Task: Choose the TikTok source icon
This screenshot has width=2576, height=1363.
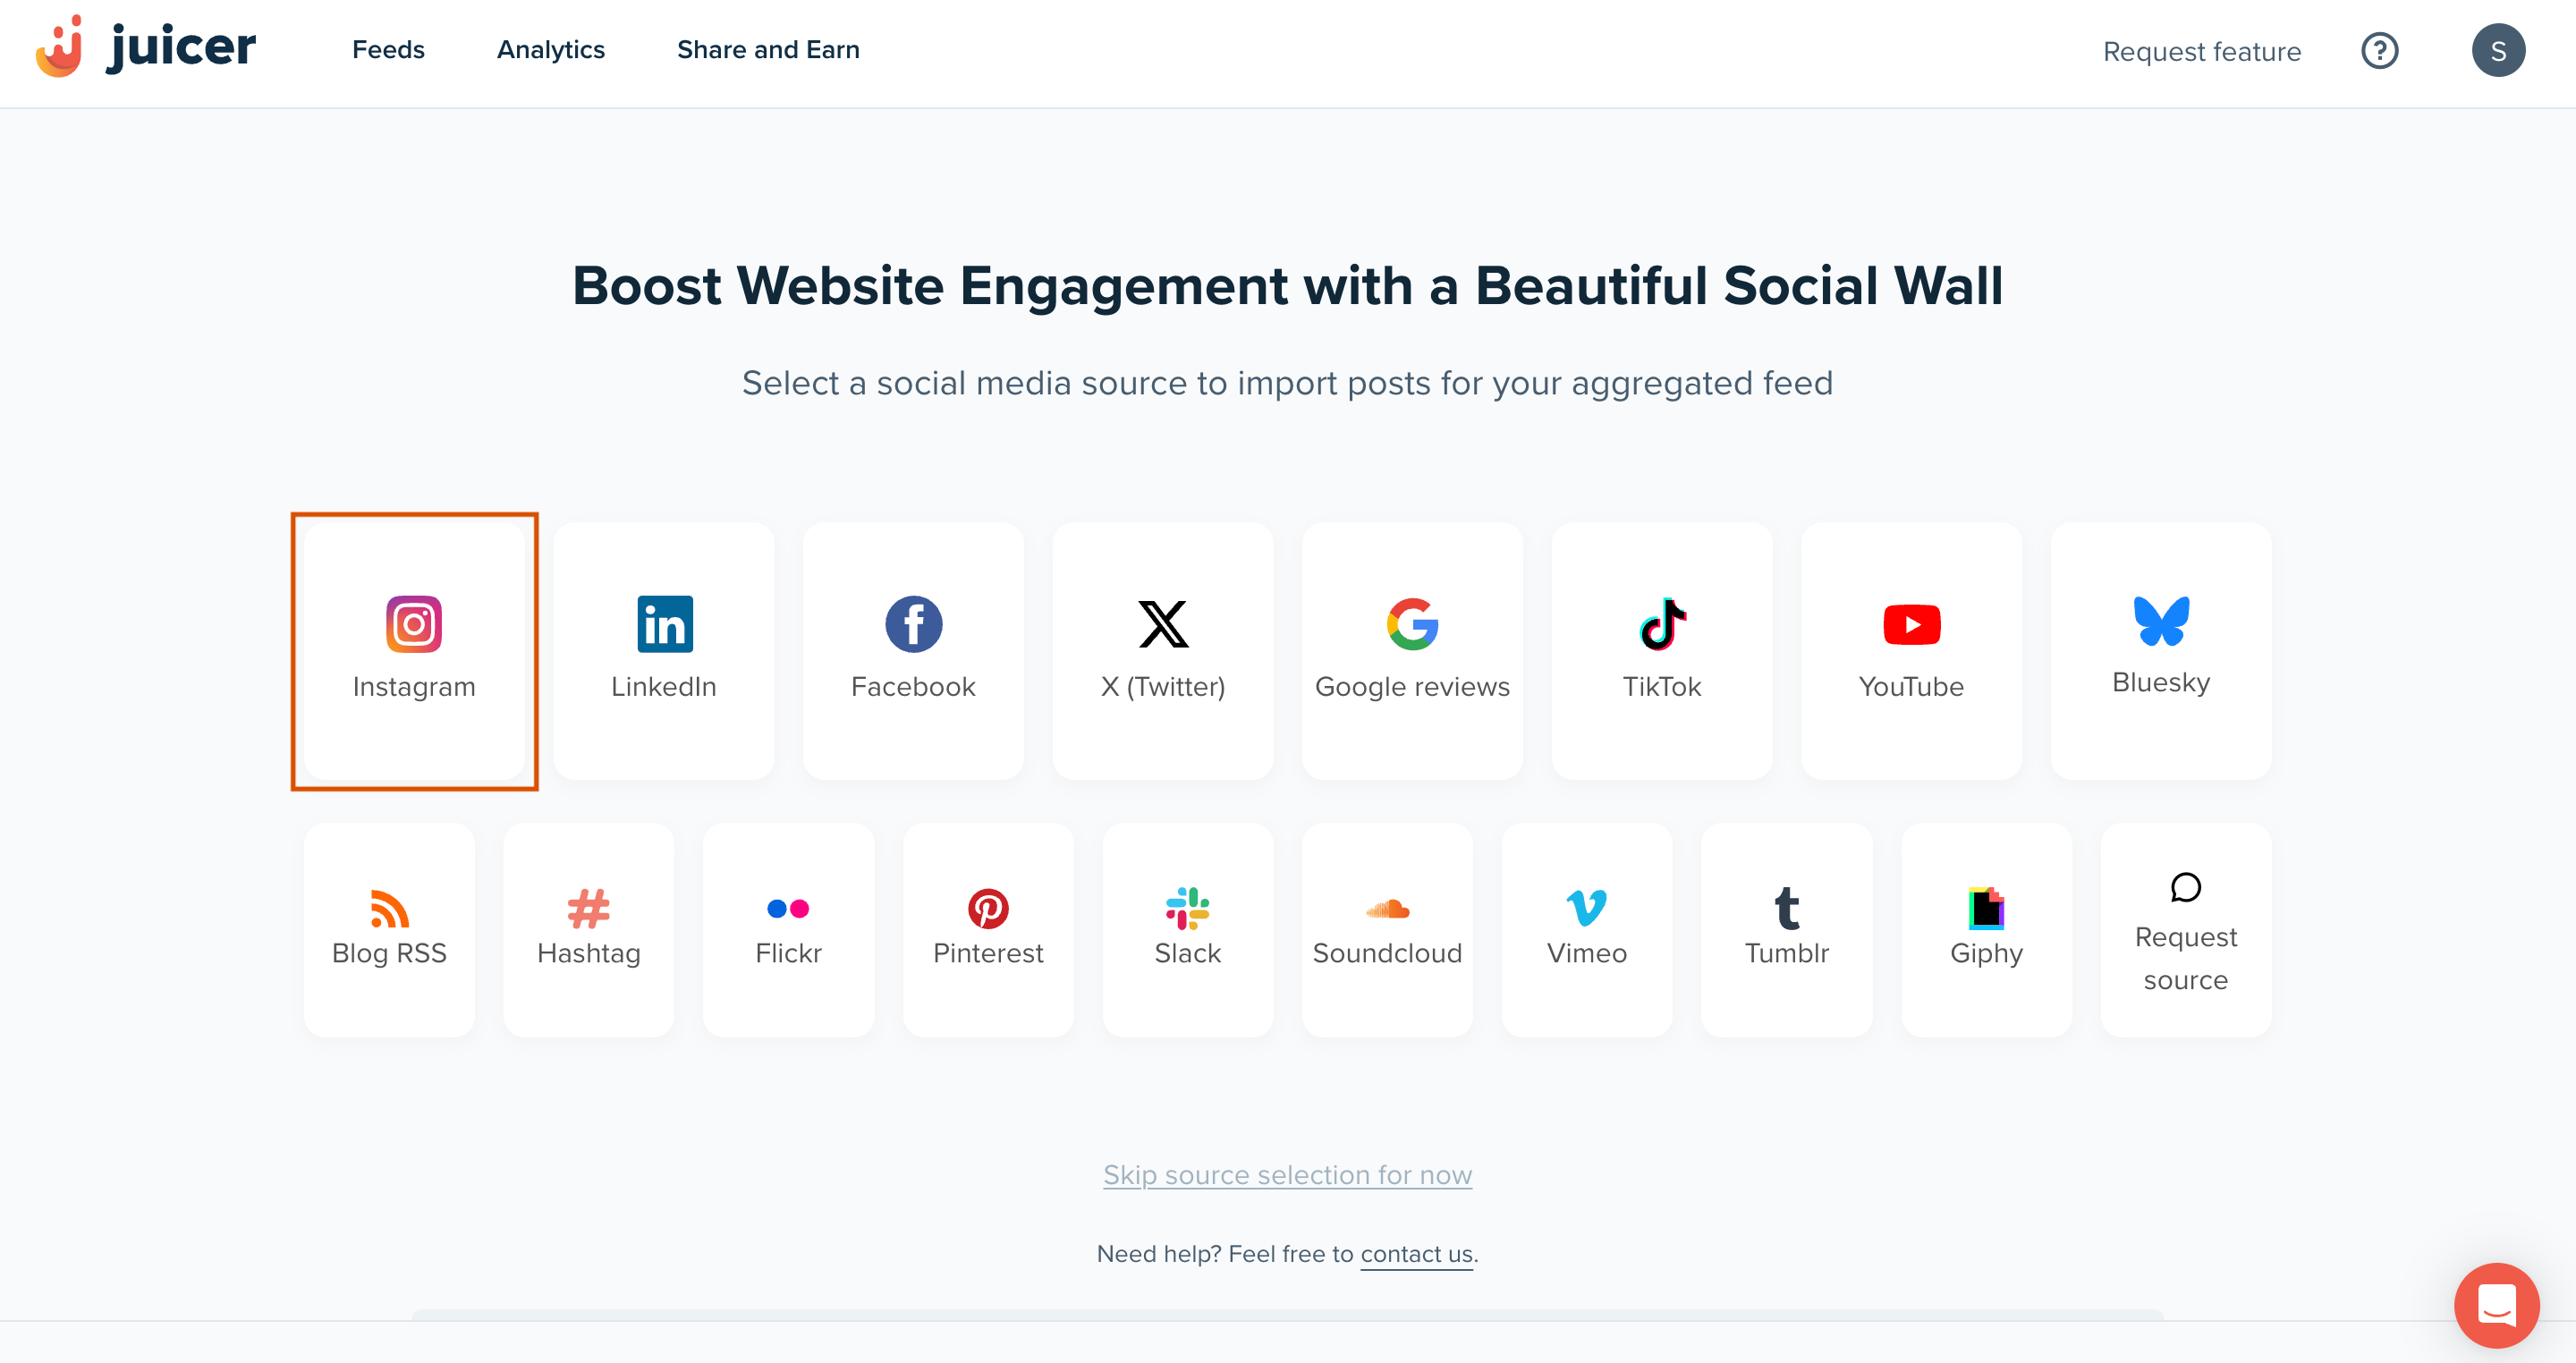Action: [1662, 624]
